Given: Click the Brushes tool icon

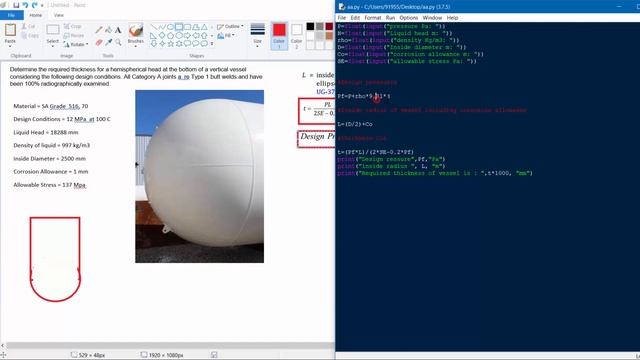Looking at the screenshot, I should pos(136,30).
